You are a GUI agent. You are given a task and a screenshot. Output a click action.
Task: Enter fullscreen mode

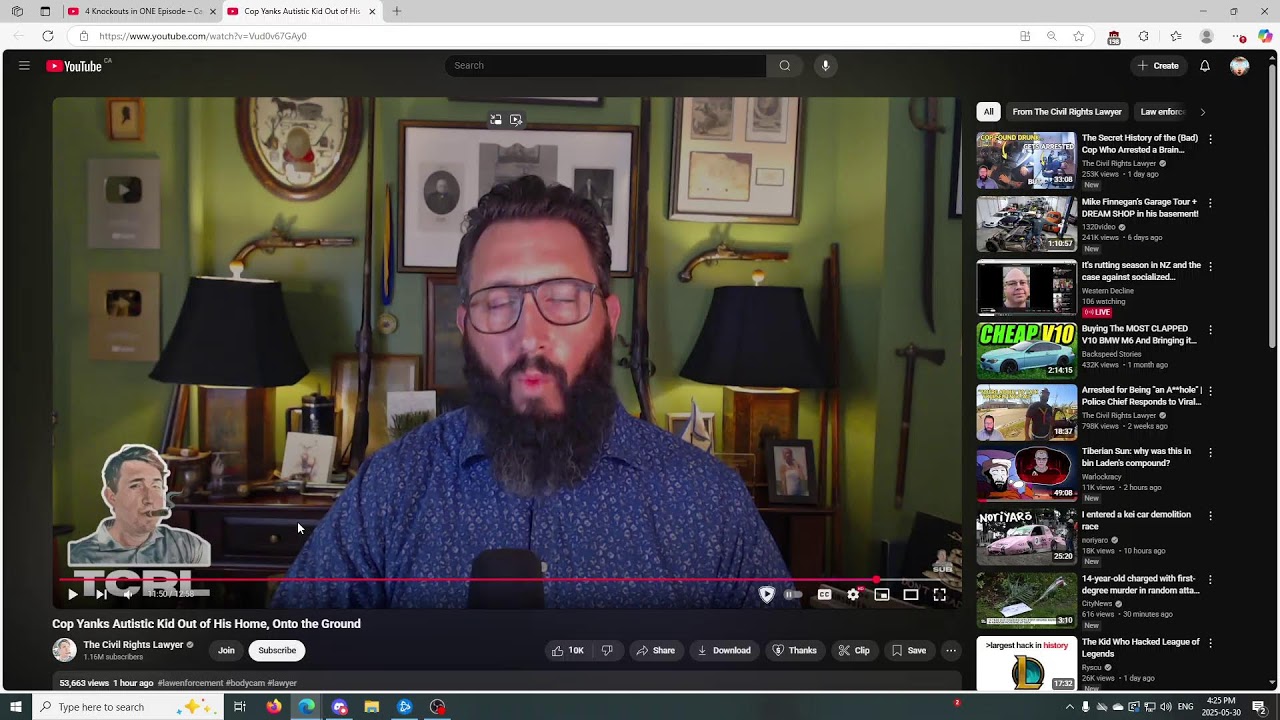tap(940, 594)
